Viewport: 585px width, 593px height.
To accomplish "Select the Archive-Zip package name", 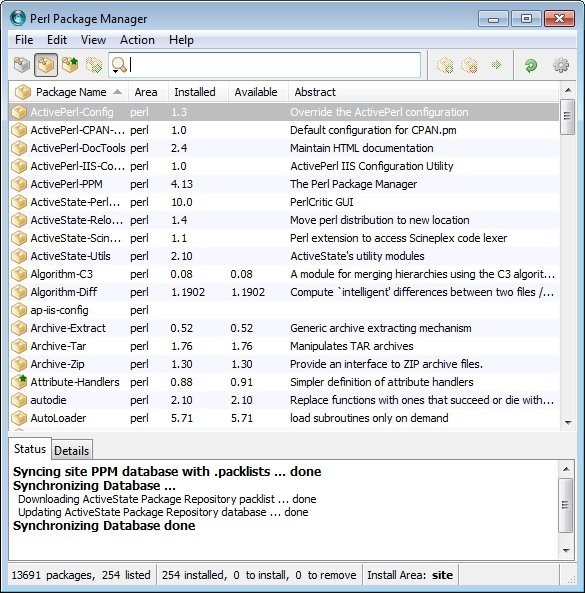I will 57,364.
